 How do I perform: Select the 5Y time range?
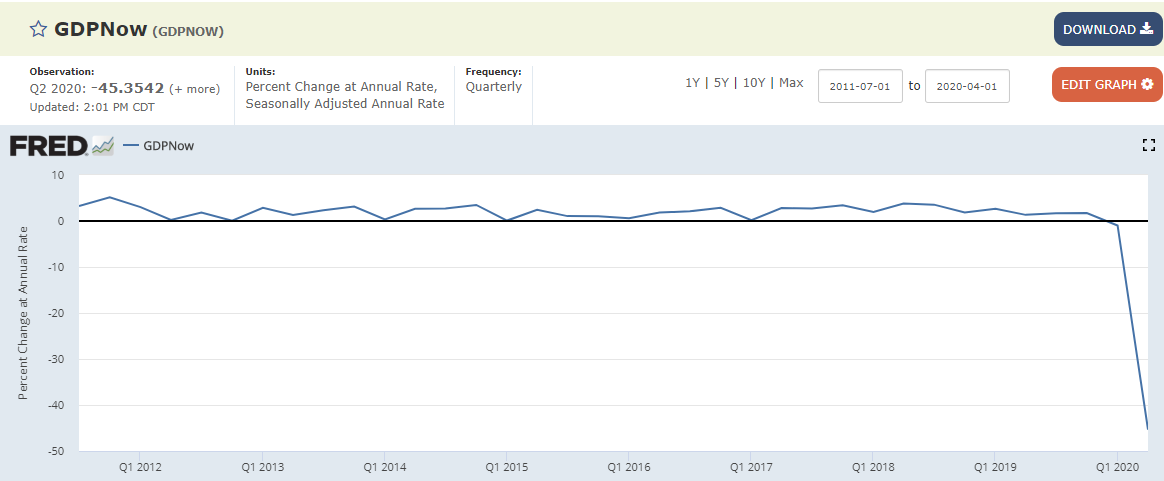(721, 83)
